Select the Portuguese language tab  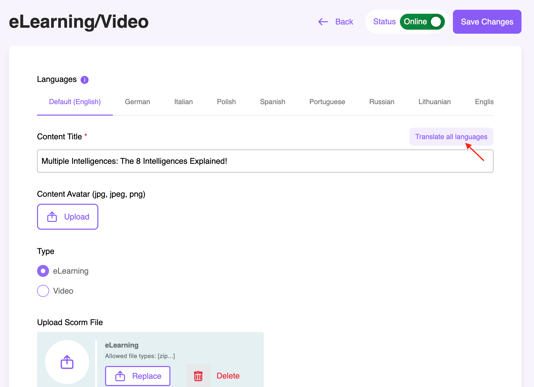point(327,102)
